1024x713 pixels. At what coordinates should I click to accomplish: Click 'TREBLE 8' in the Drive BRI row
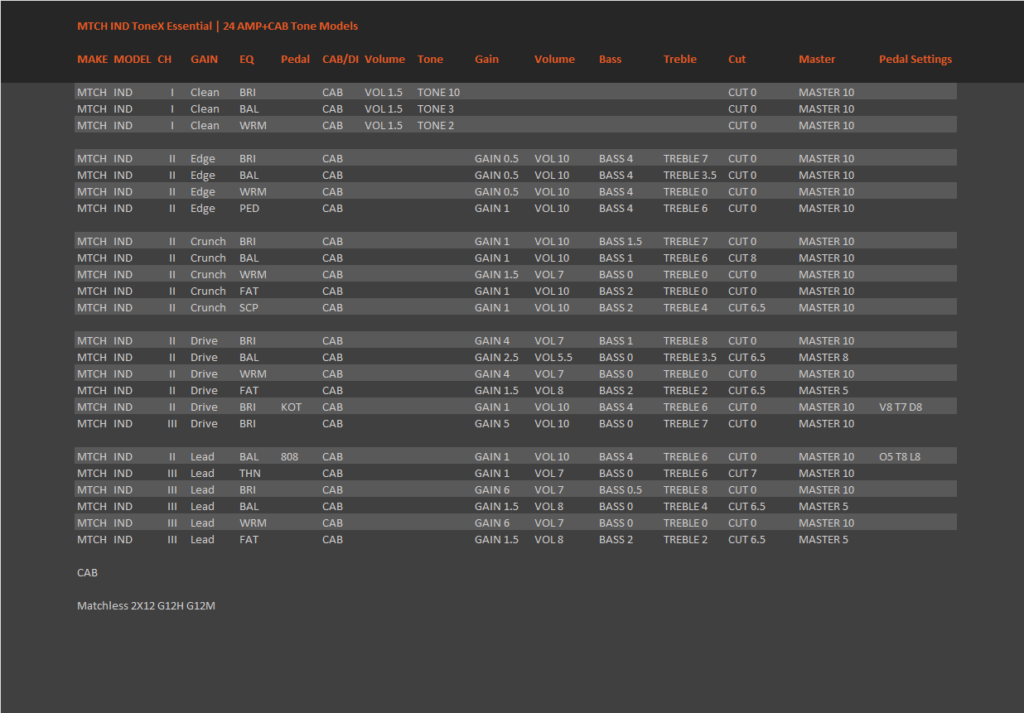point(685,341)
